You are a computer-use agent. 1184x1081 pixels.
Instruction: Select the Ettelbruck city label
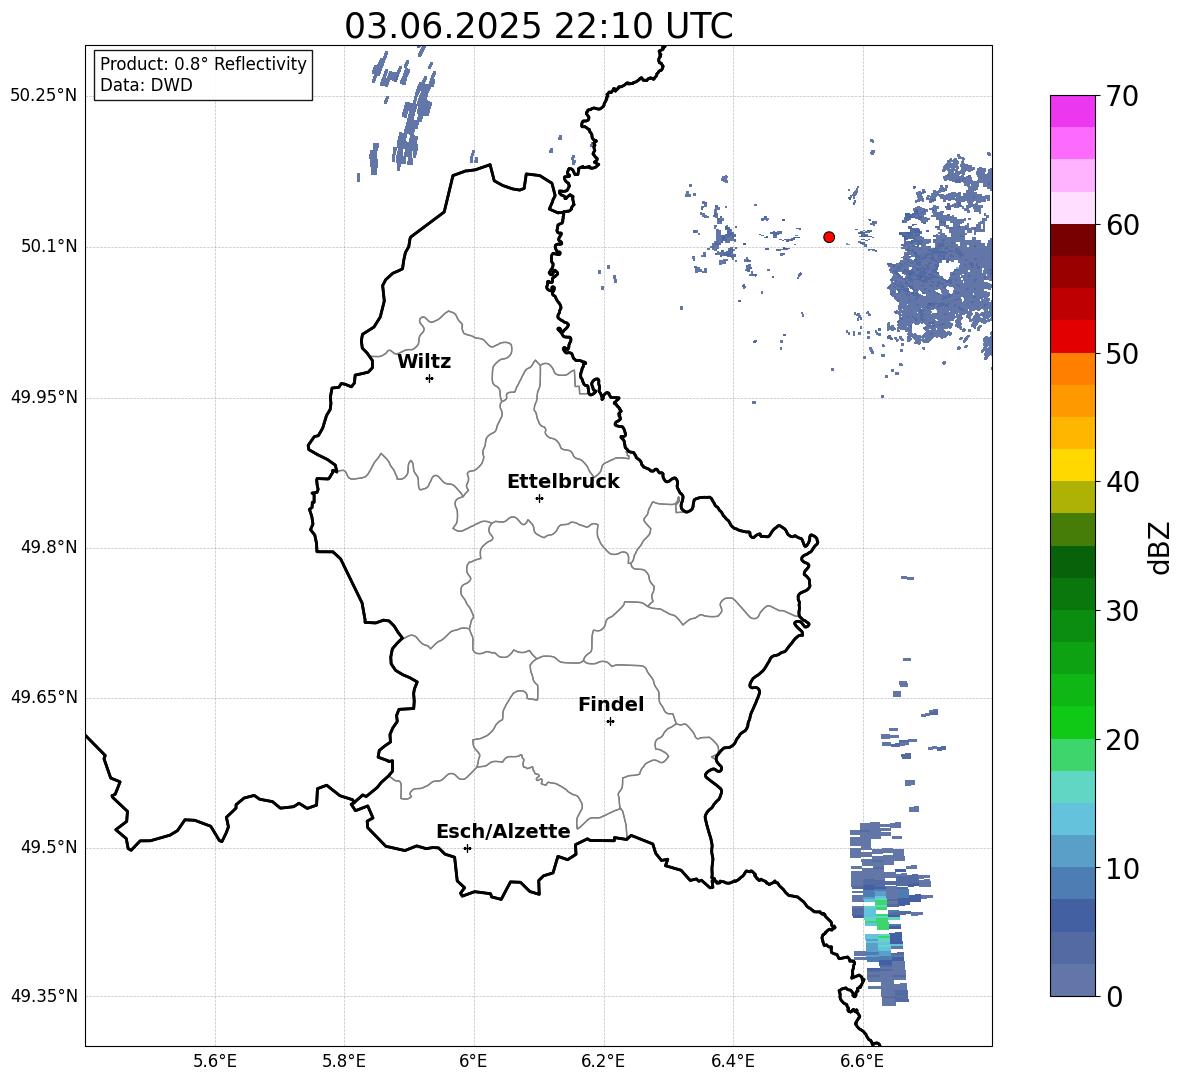pyautogui.click(x=563, y=482)
